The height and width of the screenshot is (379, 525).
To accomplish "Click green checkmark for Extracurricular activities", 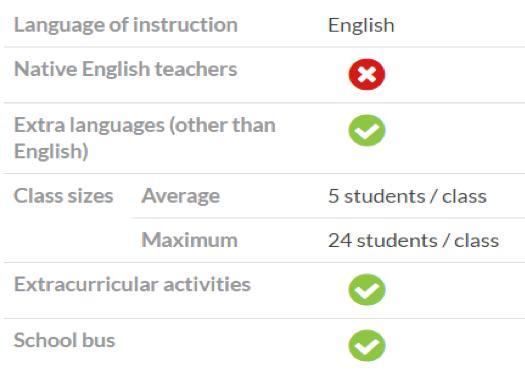I will 367,290.
